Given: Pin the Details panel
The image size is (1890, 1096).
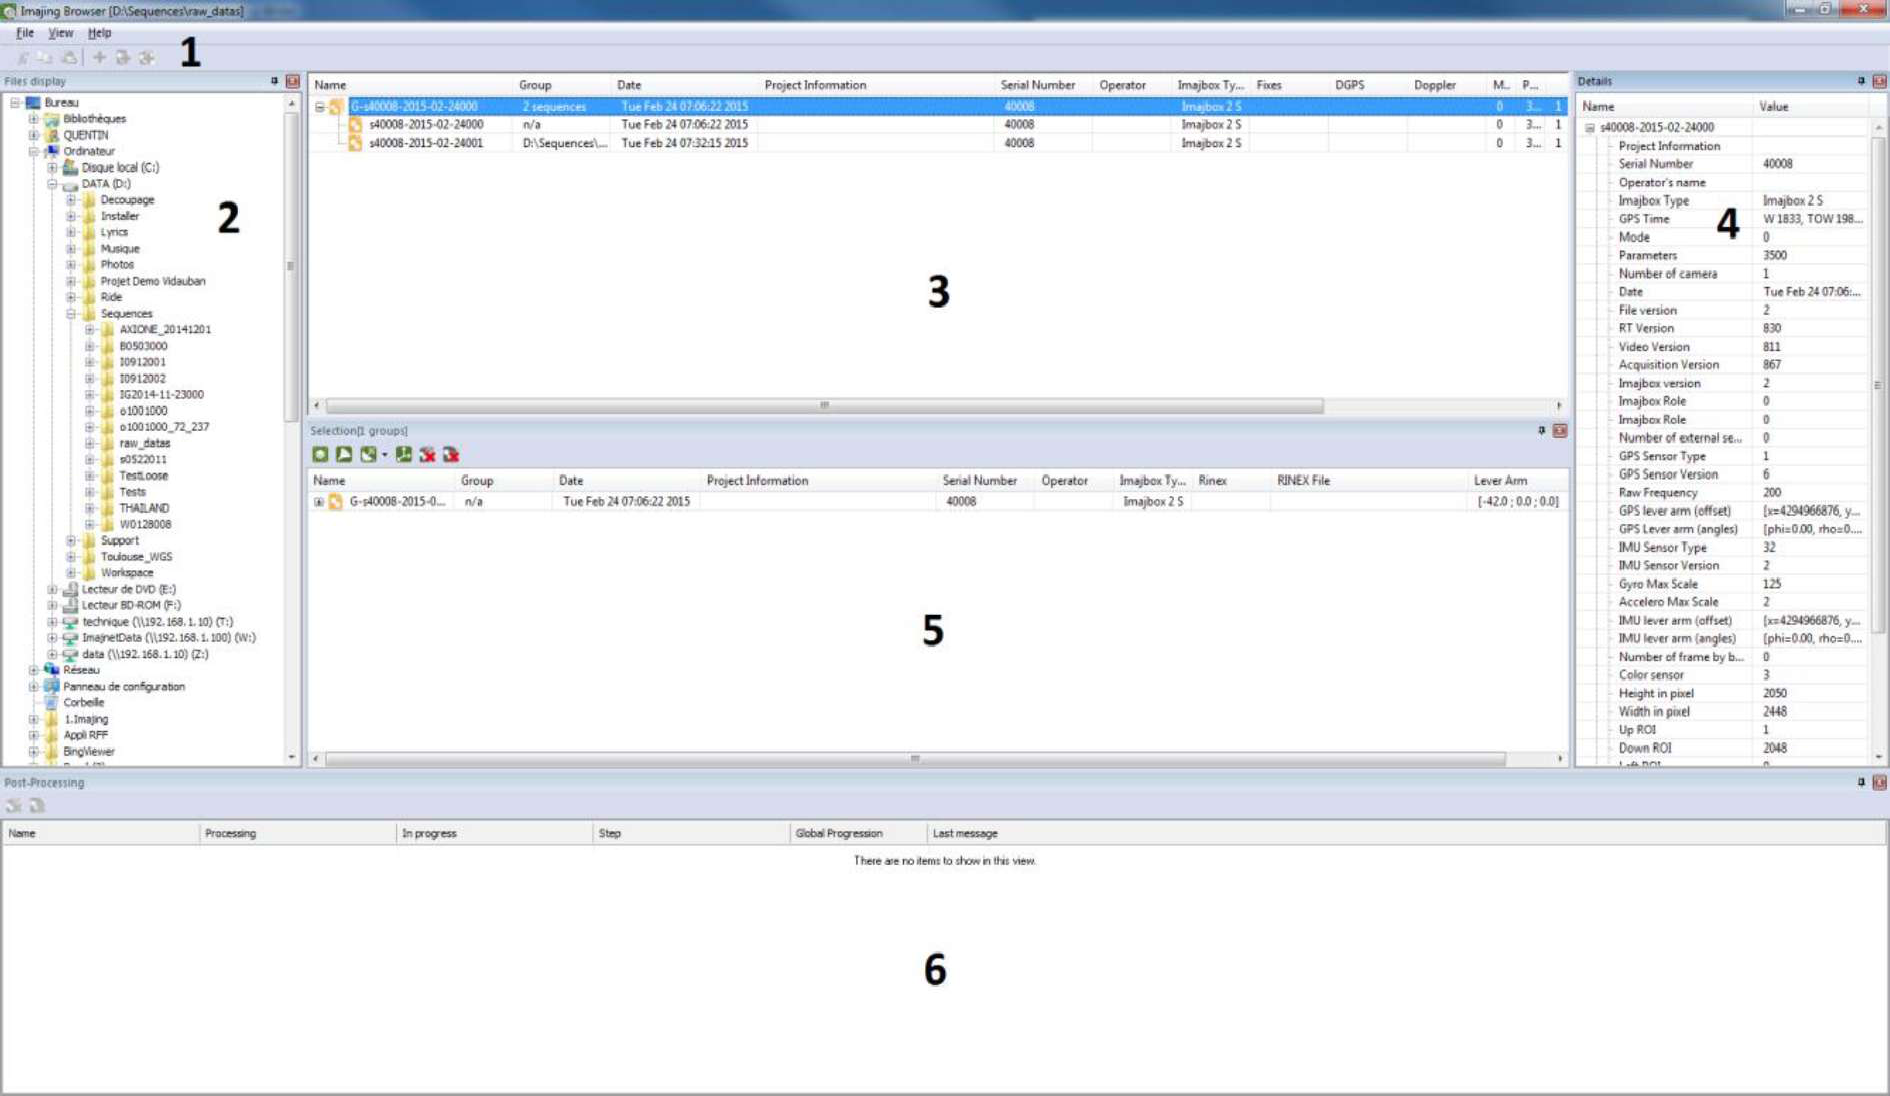Looking at the screenshot, I should point(1861,81).
